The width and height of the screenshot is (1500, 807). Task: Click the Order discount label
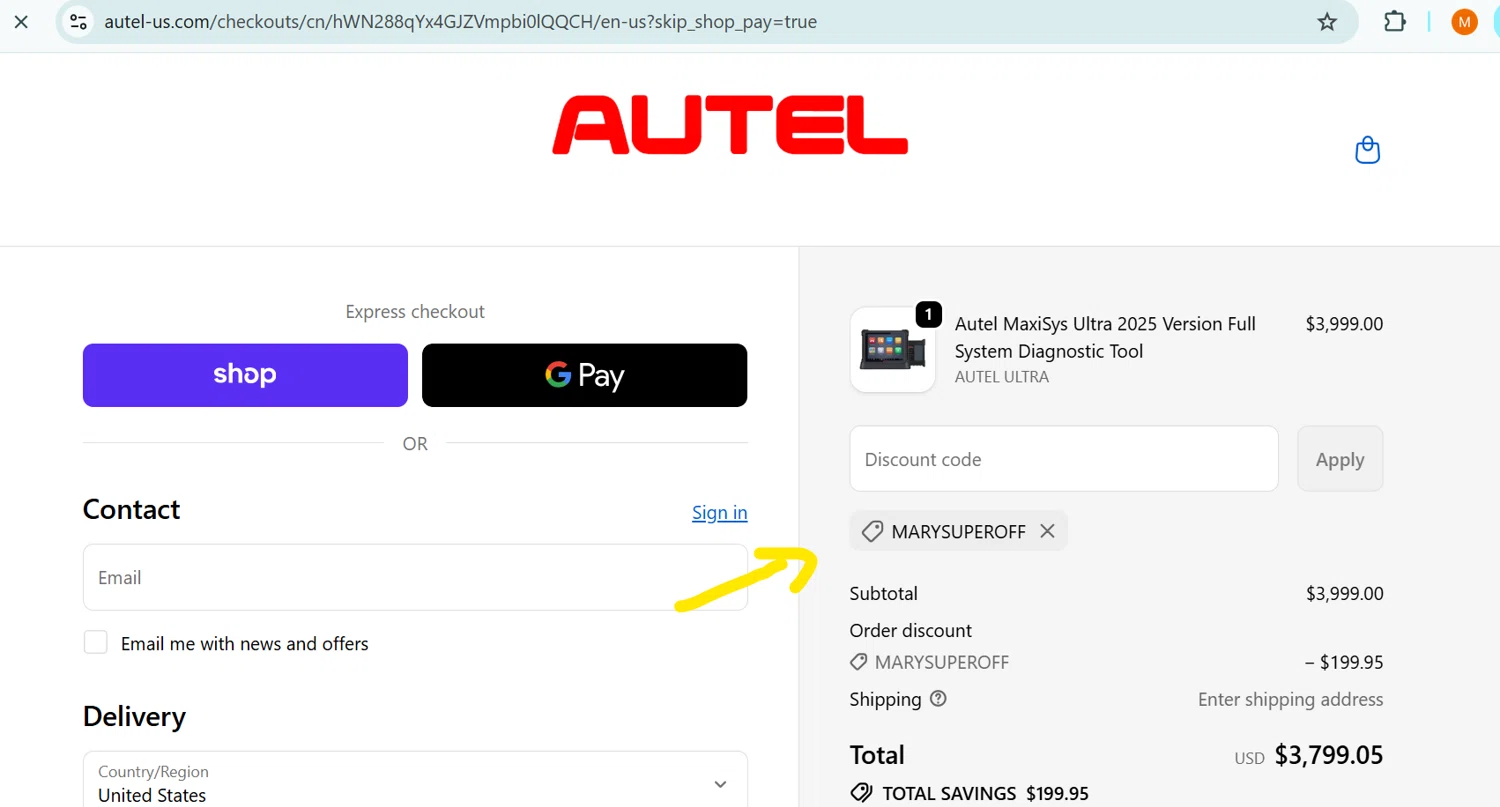pos(911,630)
